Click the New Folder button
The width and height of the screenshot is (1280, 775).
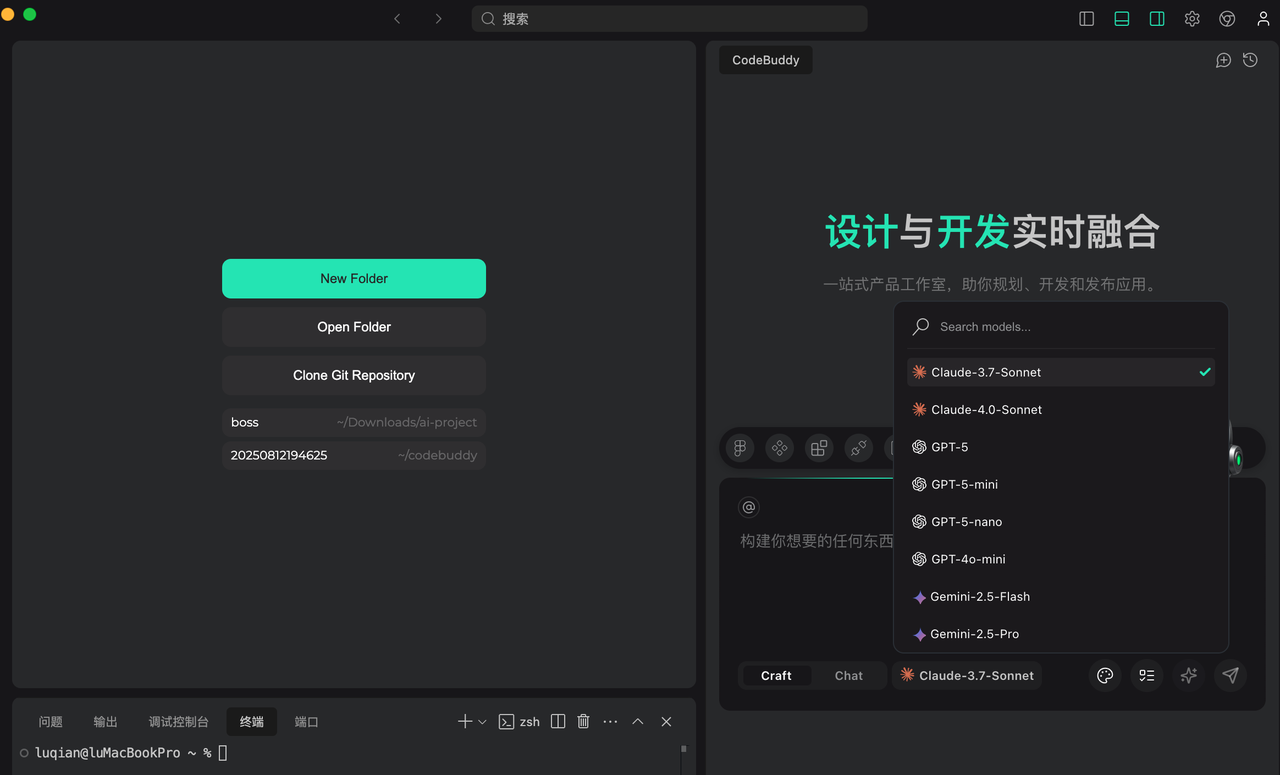pyautogui.click(x=353, y=278)
